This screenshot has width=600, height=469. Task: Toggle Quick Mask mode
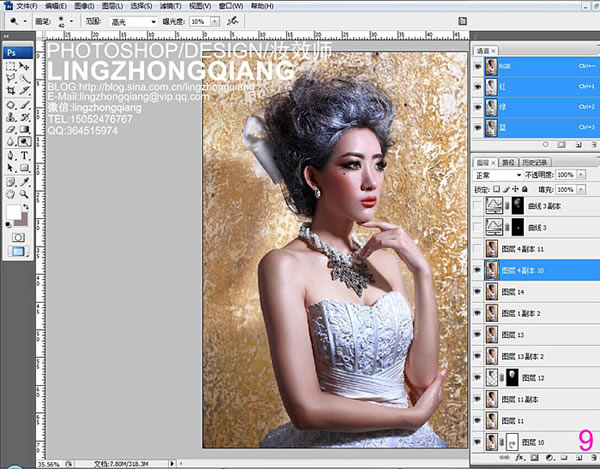[x=18, y=238]
